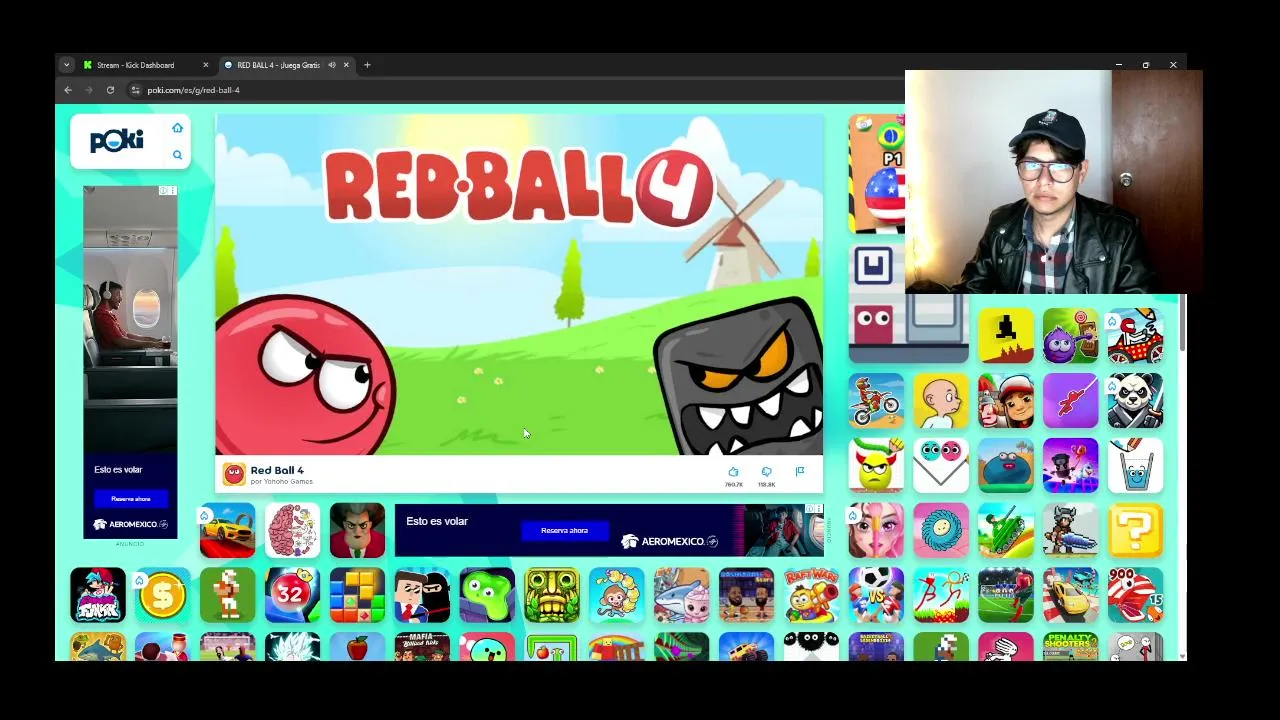Open the large pink square character game tile
The height and width of the screenshot is (720, 1280).
tap(908, 303)
